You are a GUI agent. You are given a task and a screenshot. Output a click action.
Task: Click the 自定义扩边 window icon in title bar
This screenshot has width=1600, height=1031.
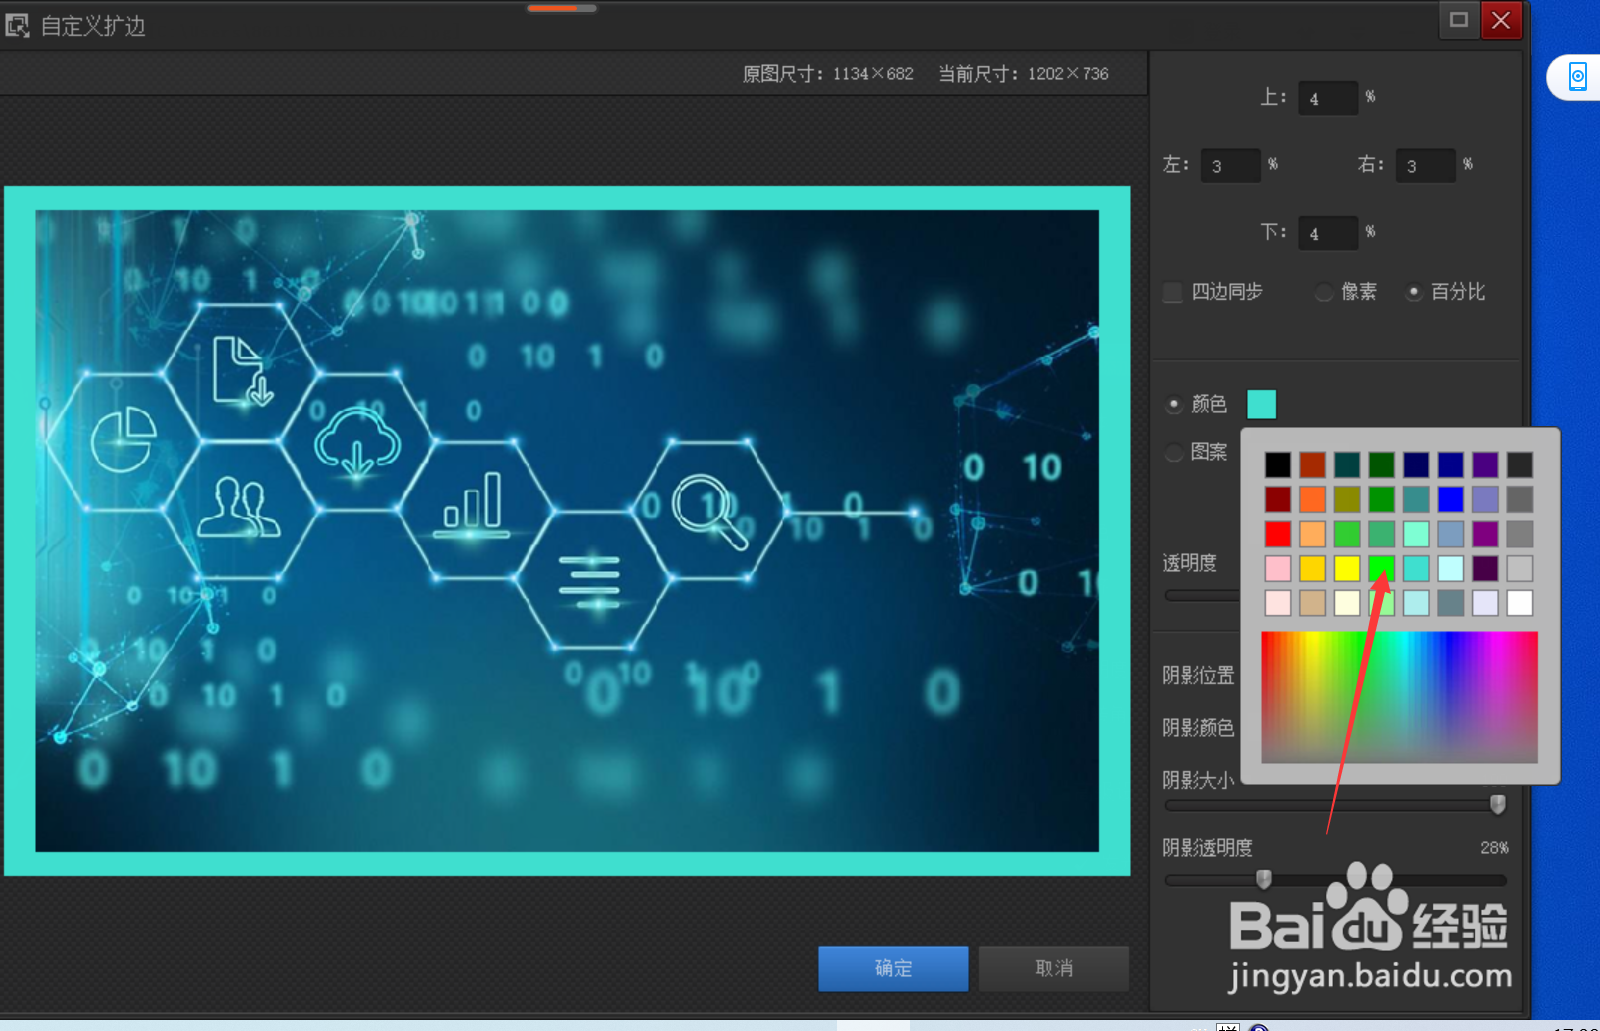coord(16,25)
